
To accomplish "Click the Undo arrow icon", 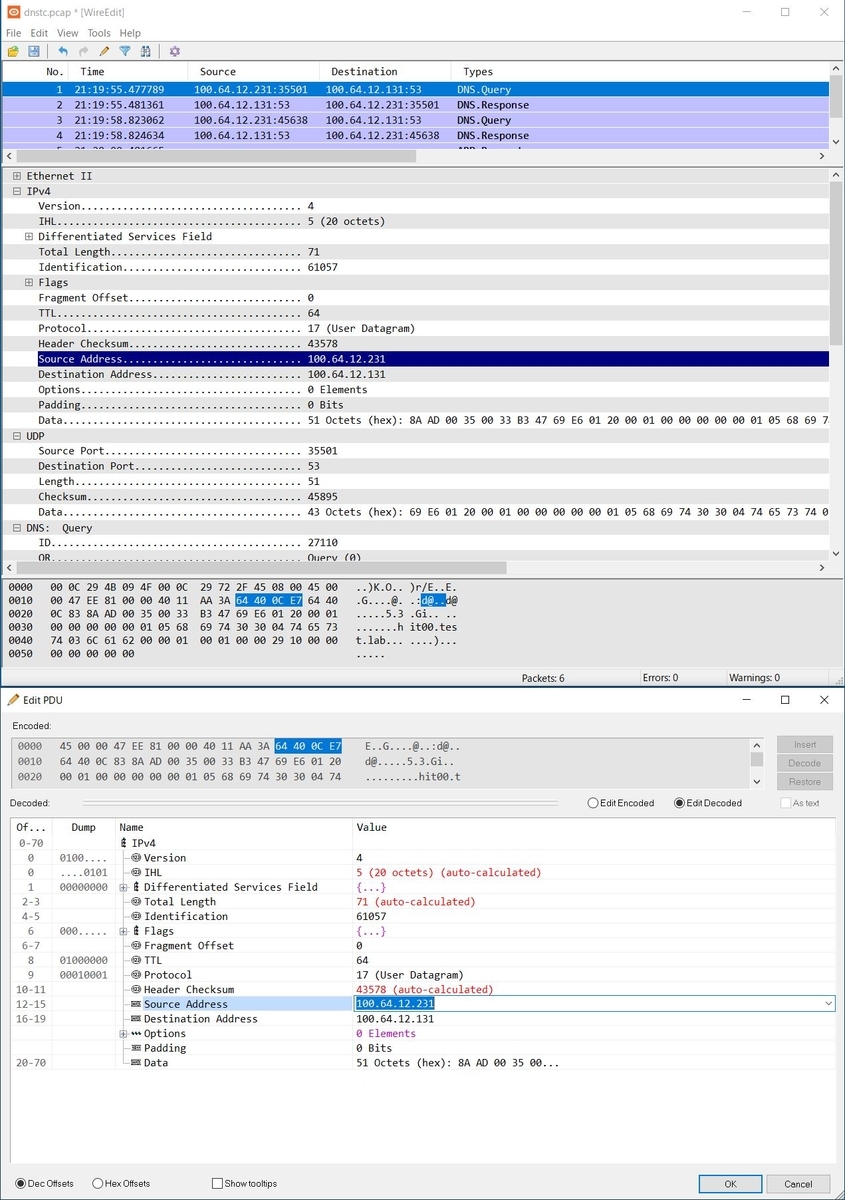I will [x=63, y=51].
